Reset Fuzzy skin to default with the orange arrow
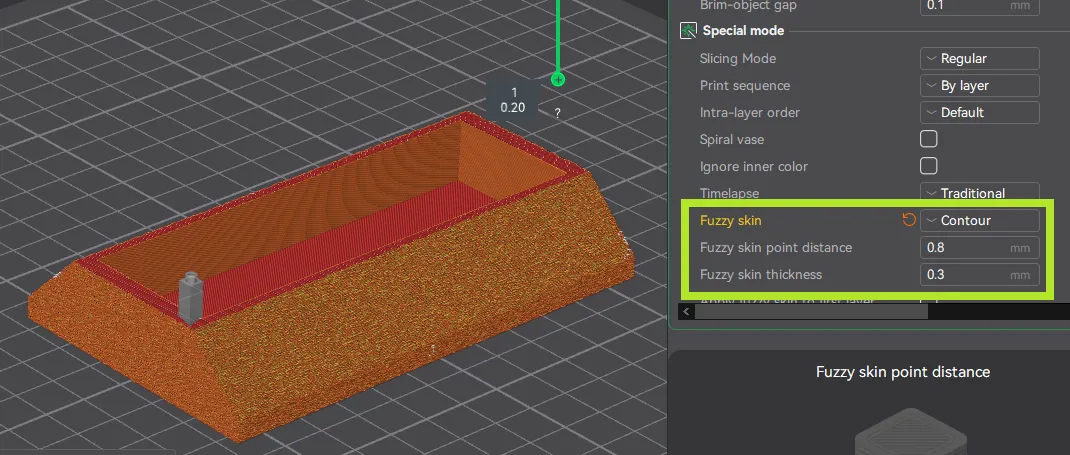Viewport: 1070px width, 455px height. click(909, 220)
